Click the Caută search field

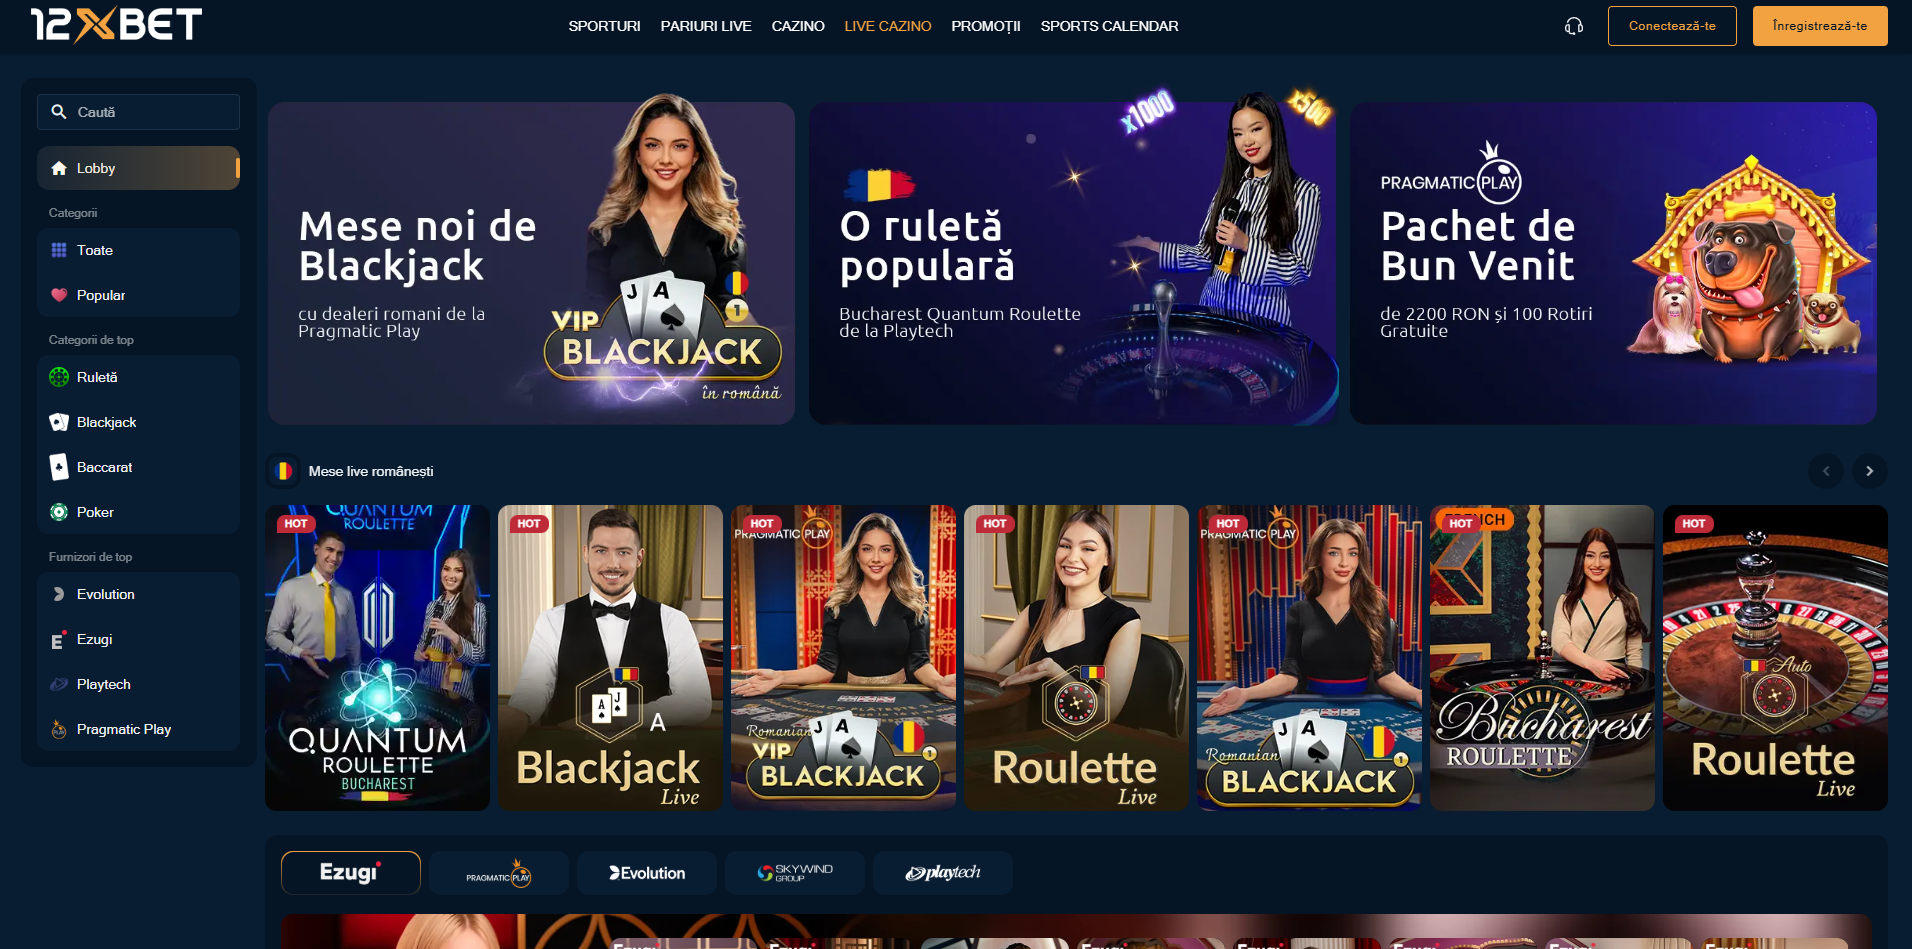coord(138,112)
